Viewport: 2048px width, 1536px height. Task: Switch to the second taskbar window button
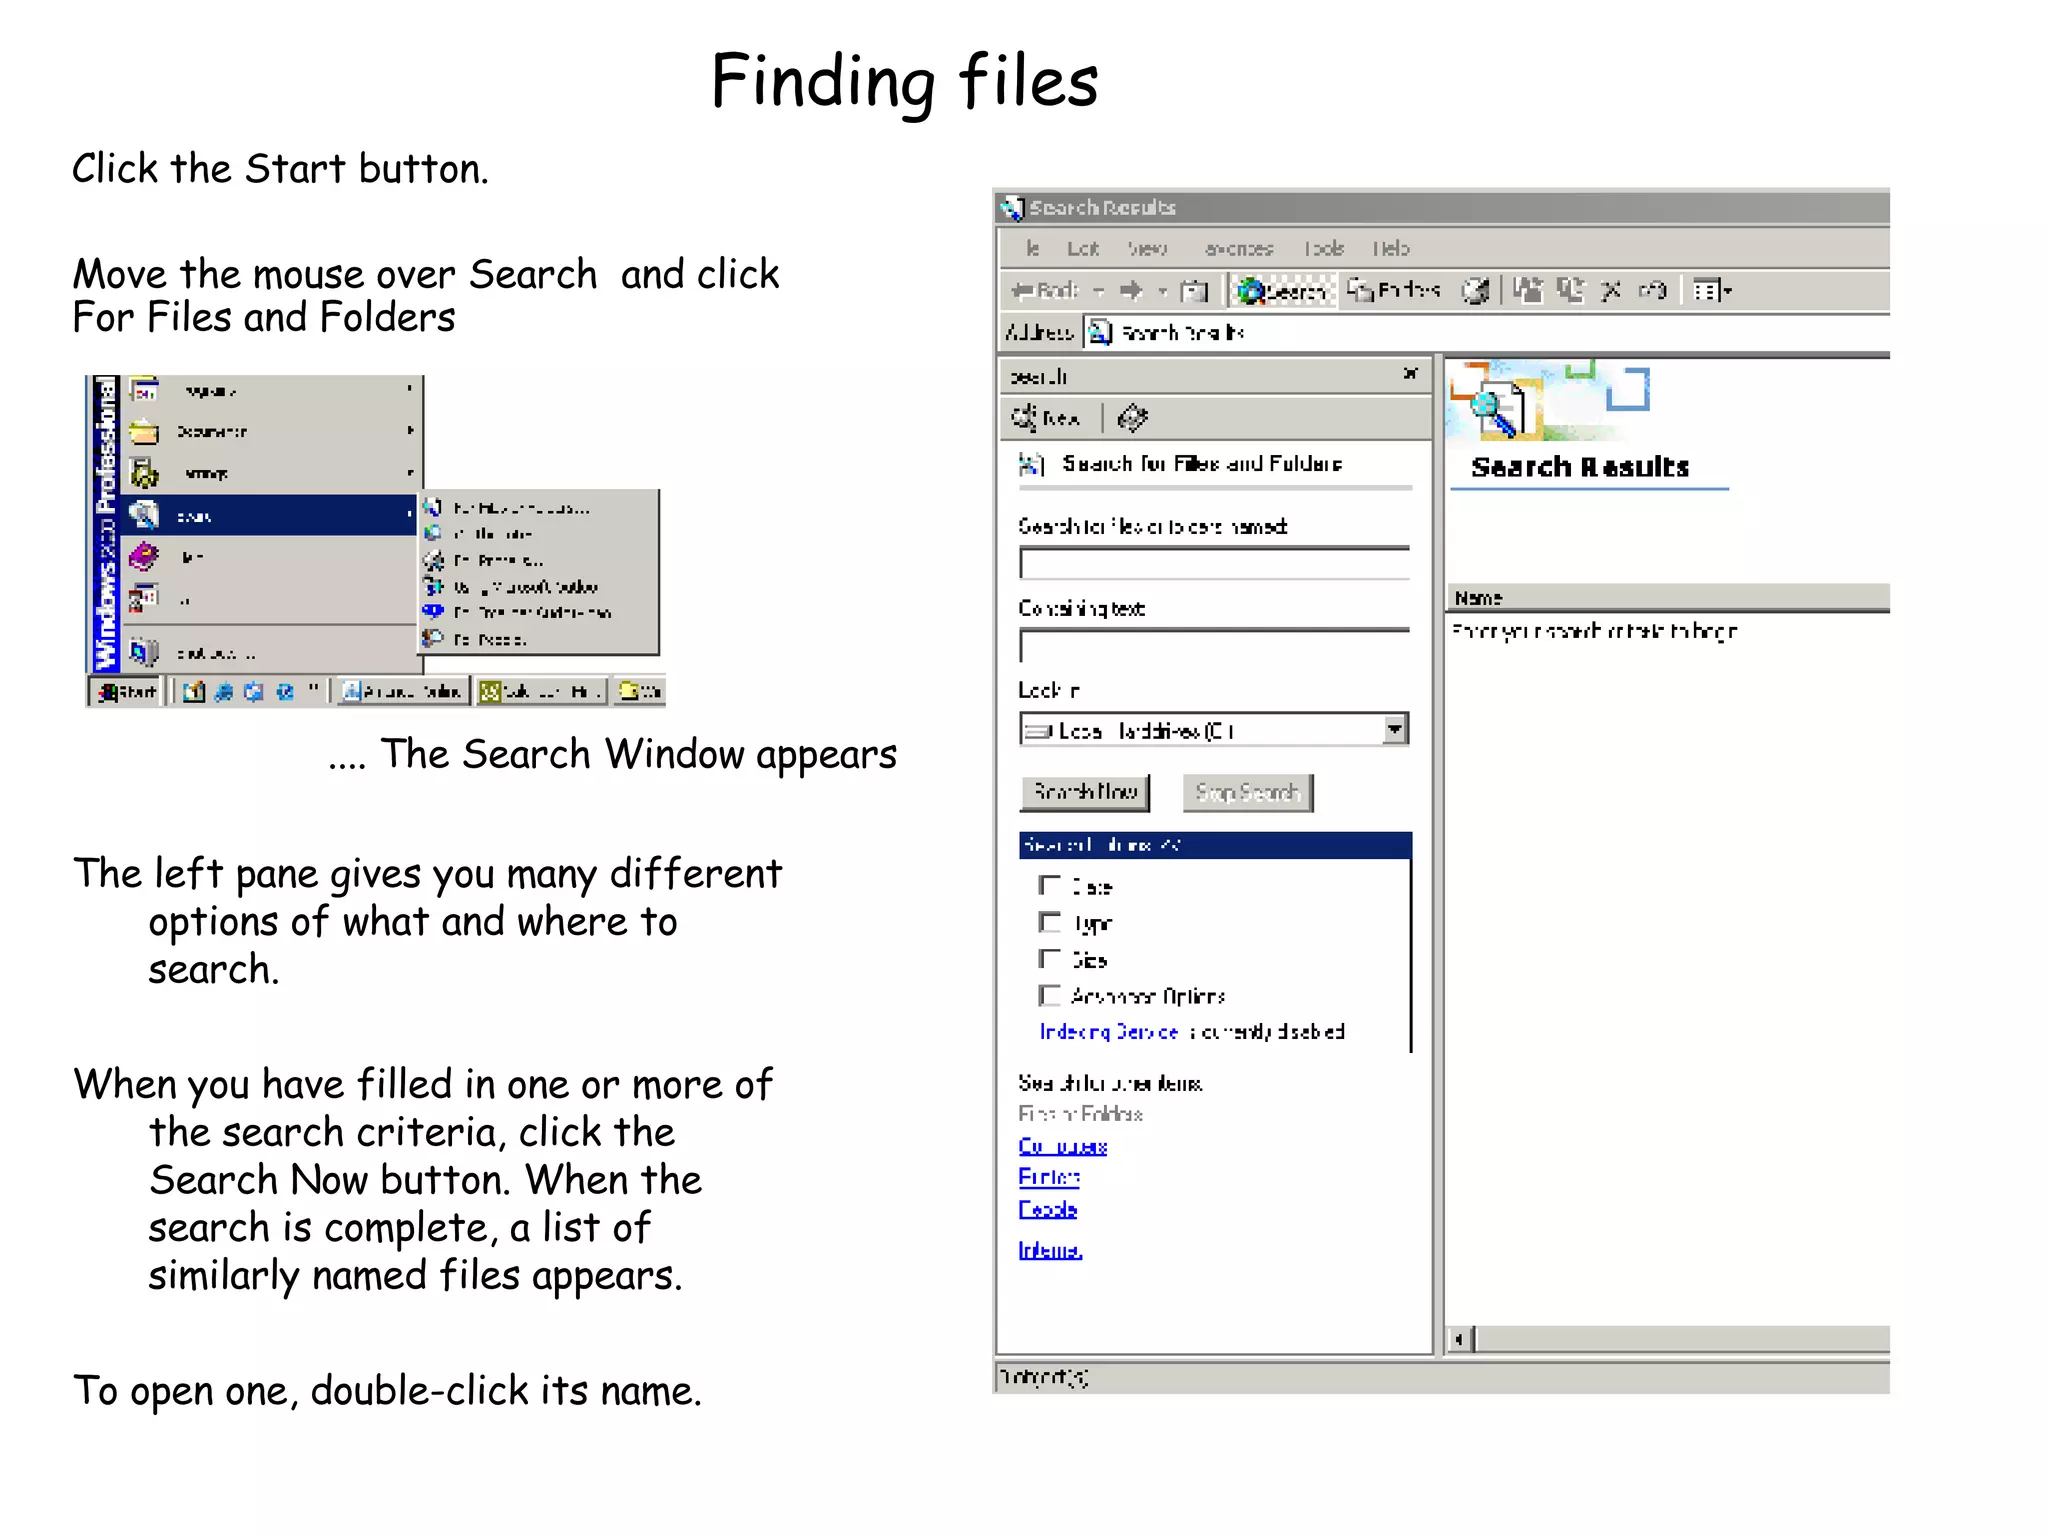(541, 691)
